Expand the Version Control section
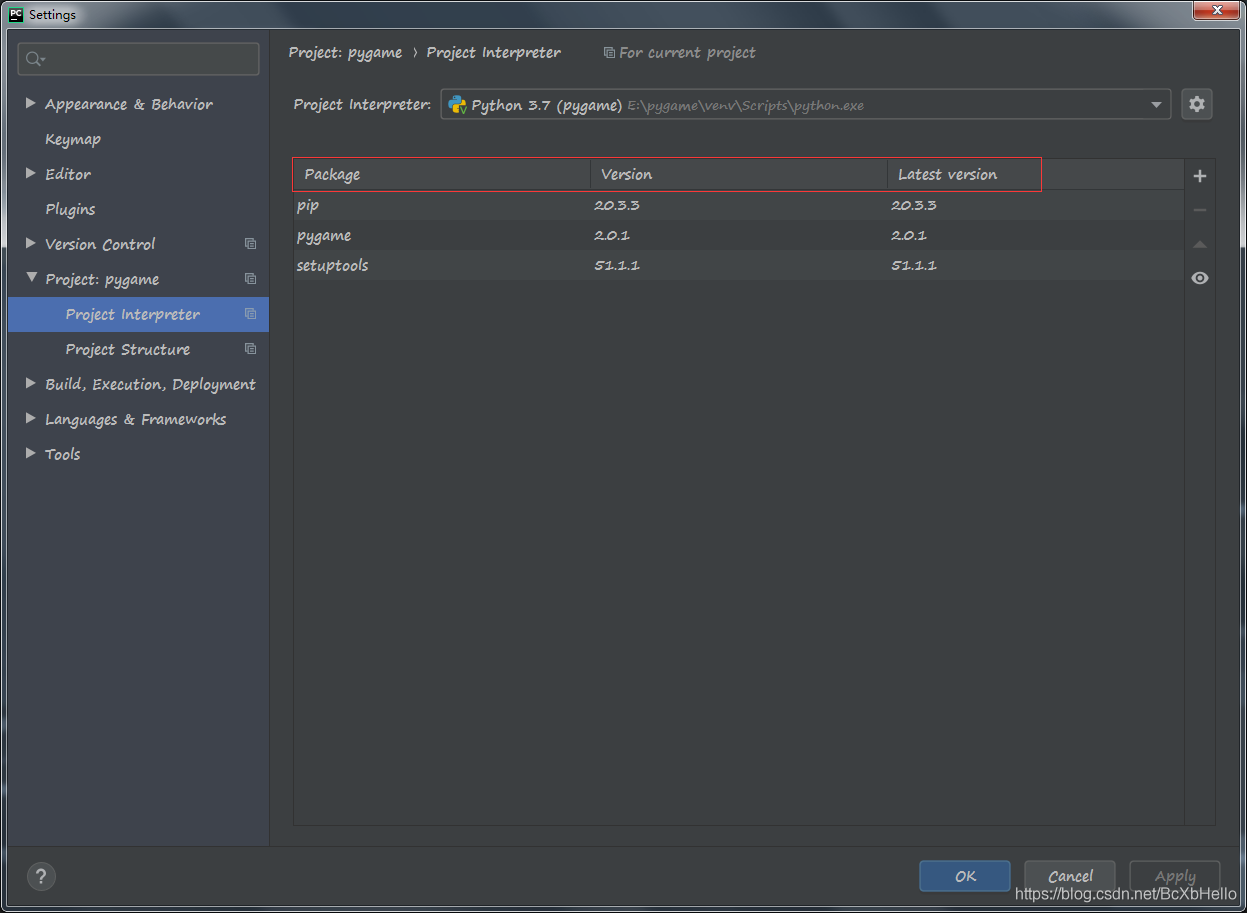 (31, 244)
